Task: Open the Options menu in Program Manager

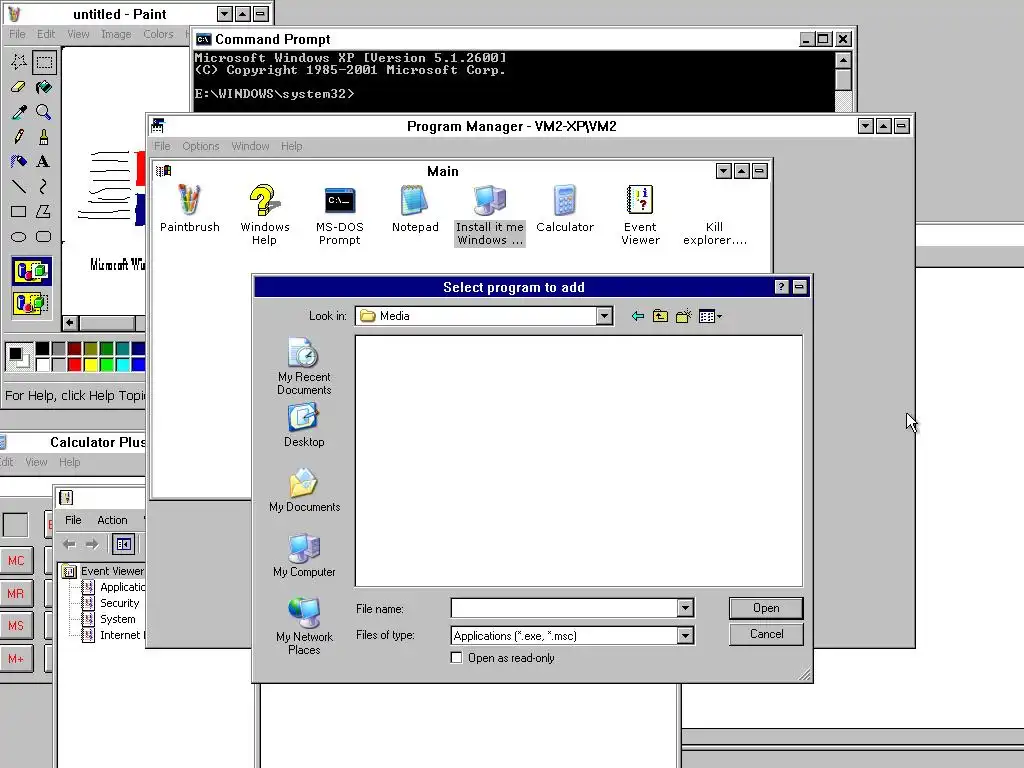Action: pyautogui.click(x=200, y=146)
